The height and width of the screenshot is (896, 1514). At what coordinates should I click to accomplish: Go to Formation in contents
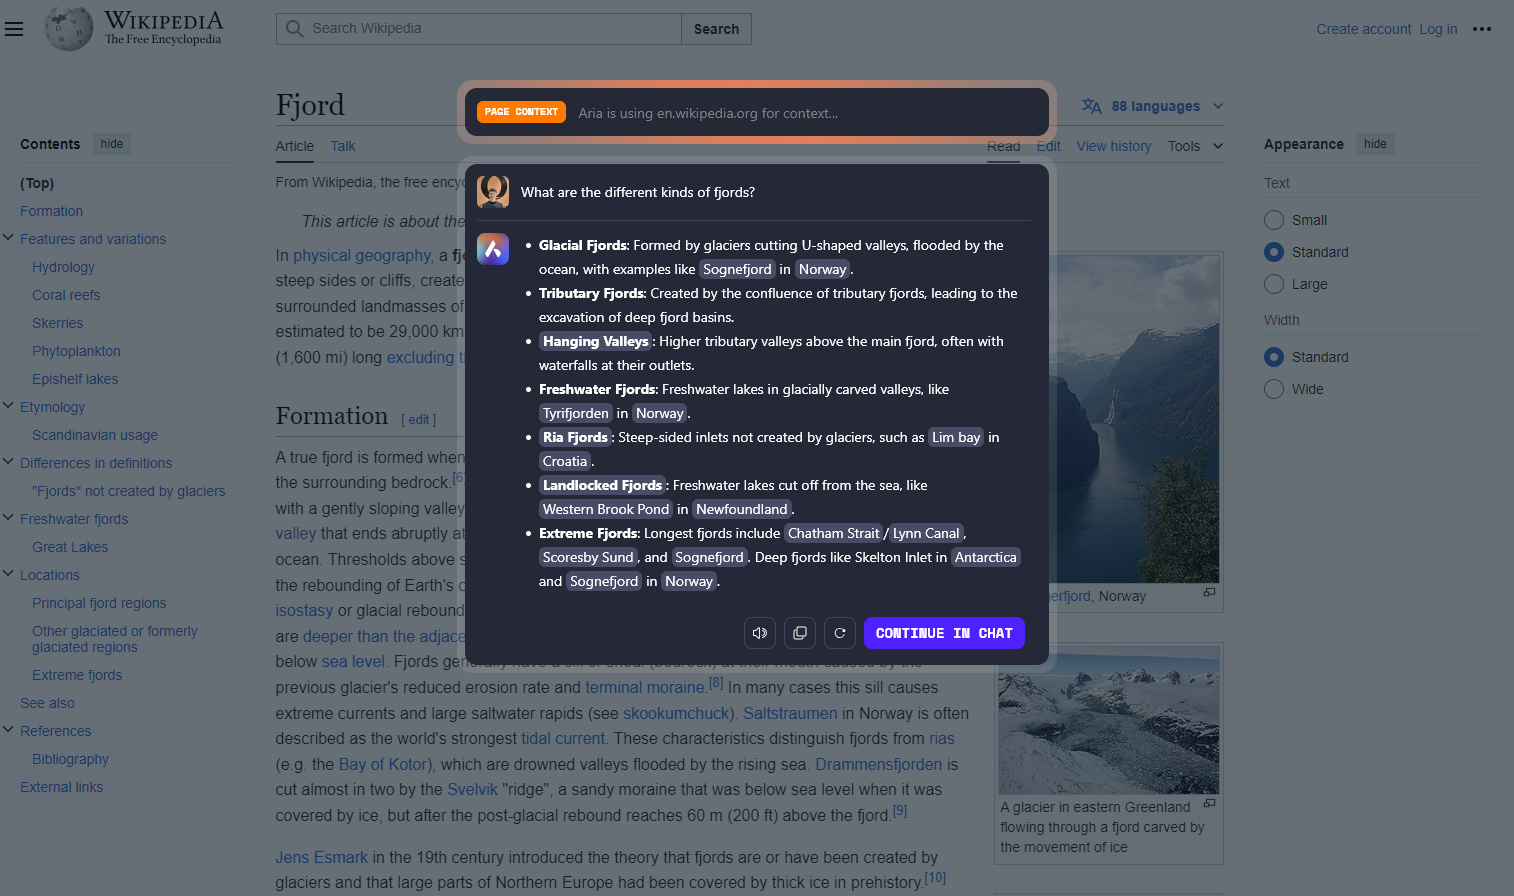[52, 211]
